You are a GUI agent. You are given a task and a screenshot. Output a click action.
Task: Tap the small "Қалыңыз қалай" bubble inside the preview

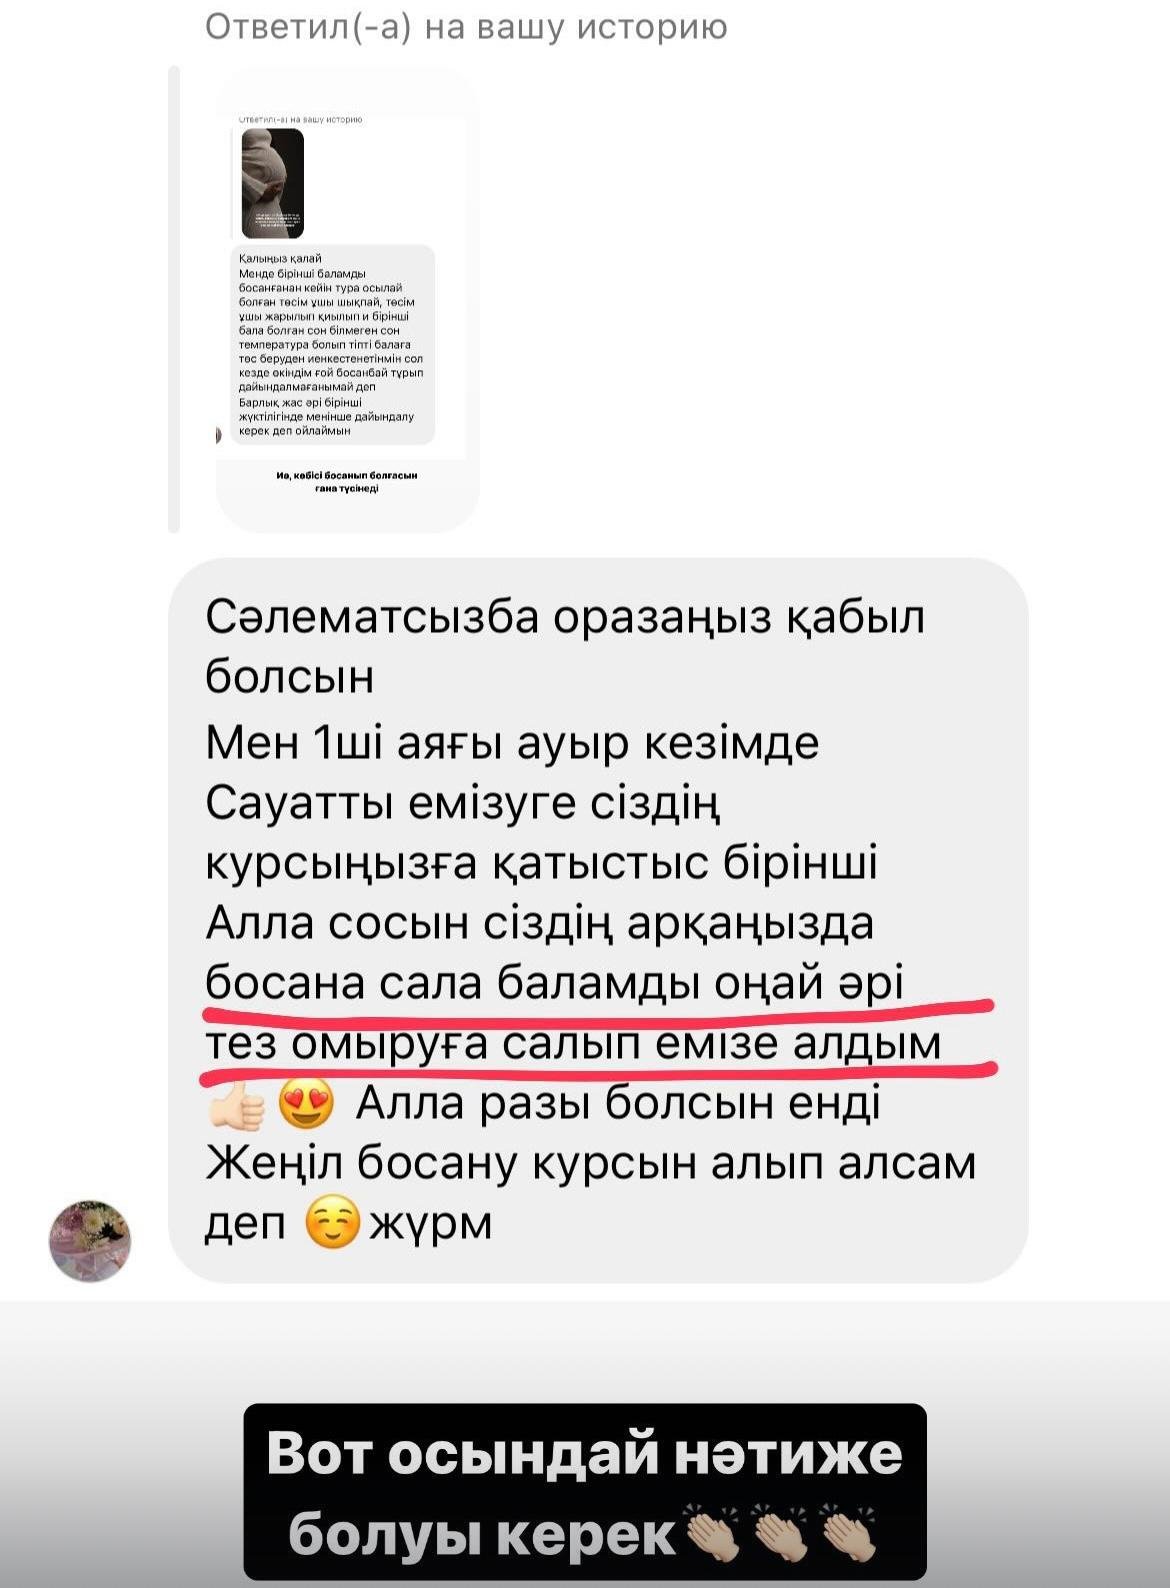point(334,344)
